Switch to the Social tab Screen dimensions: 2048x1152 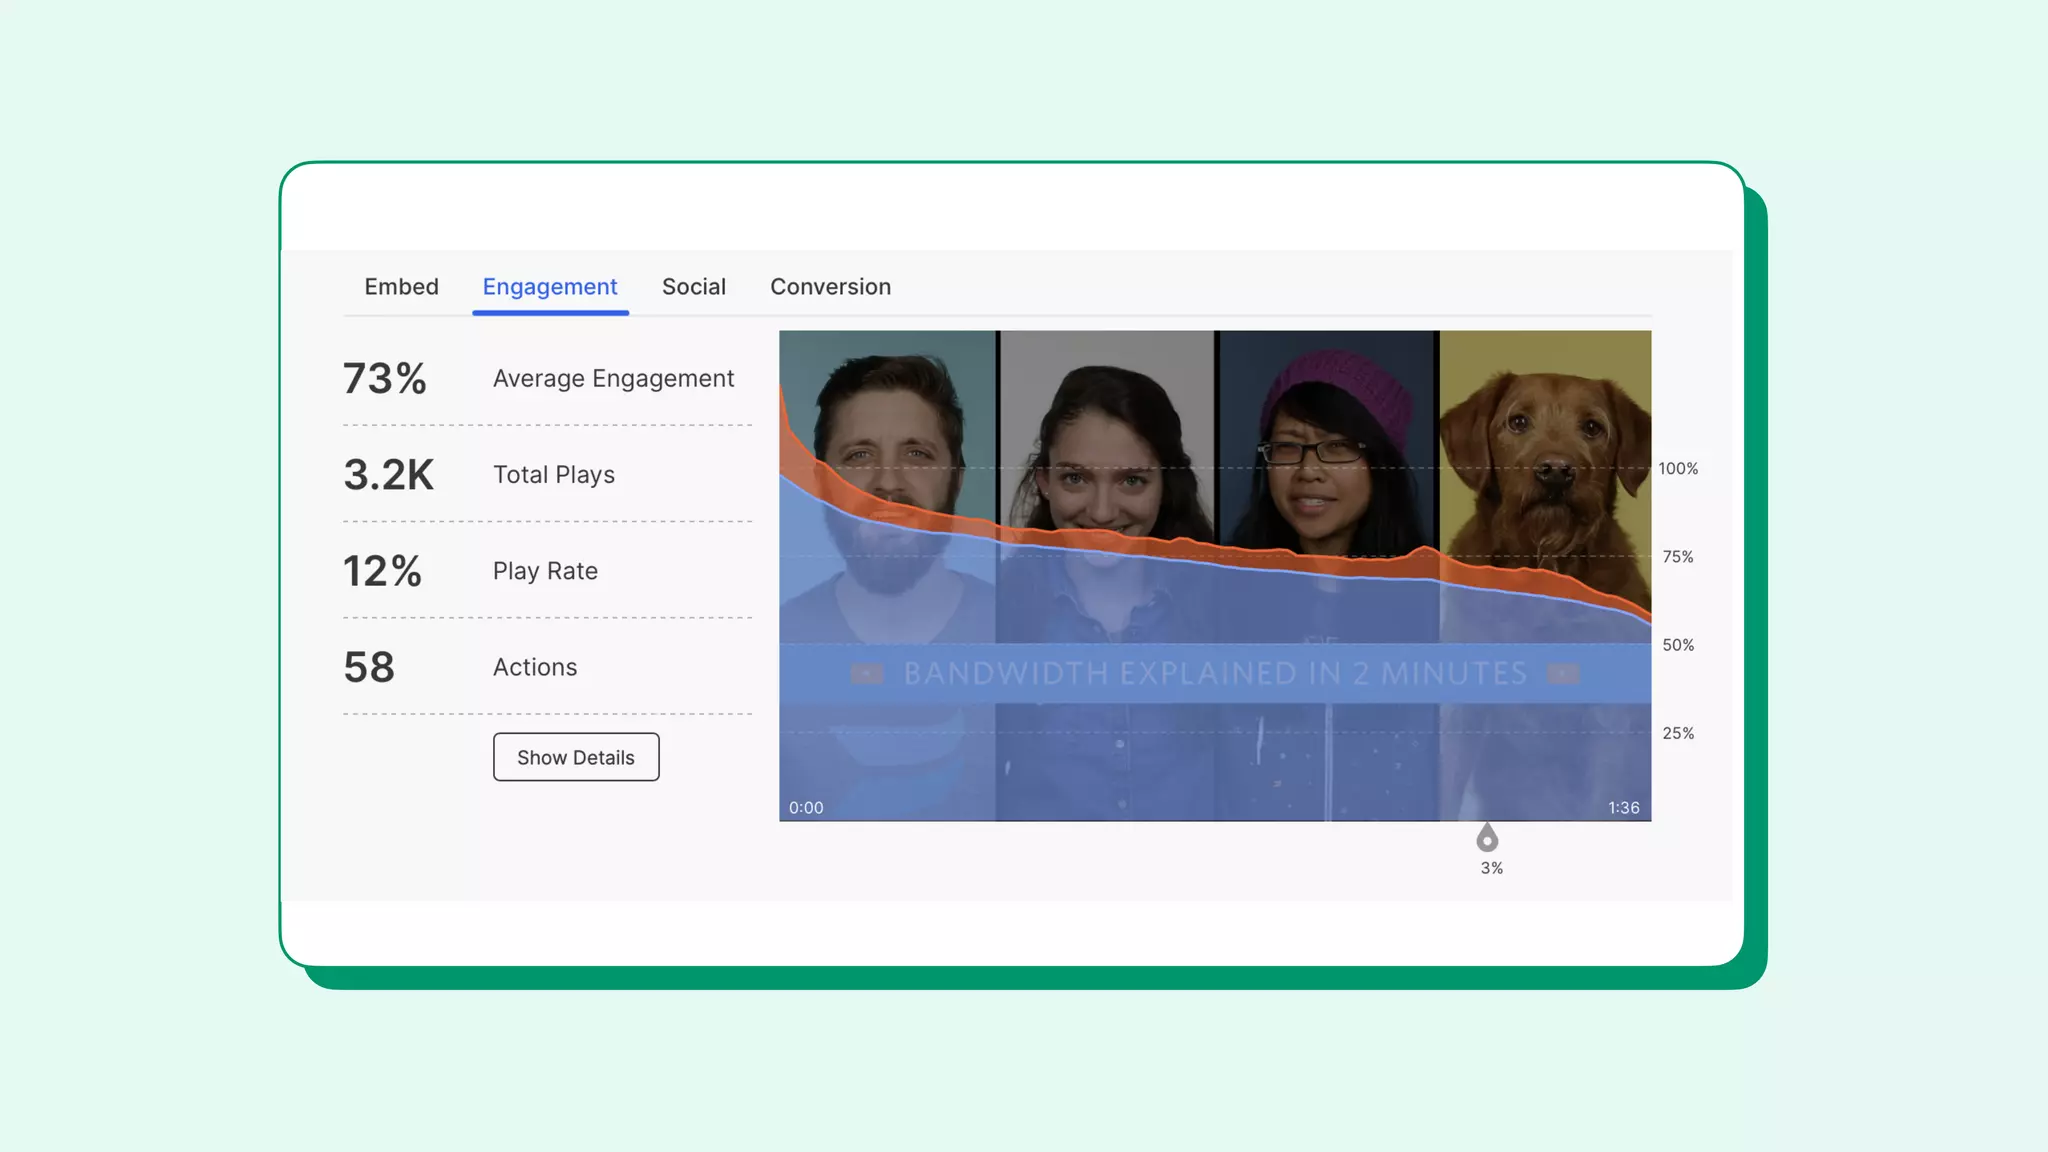point(693,287)
